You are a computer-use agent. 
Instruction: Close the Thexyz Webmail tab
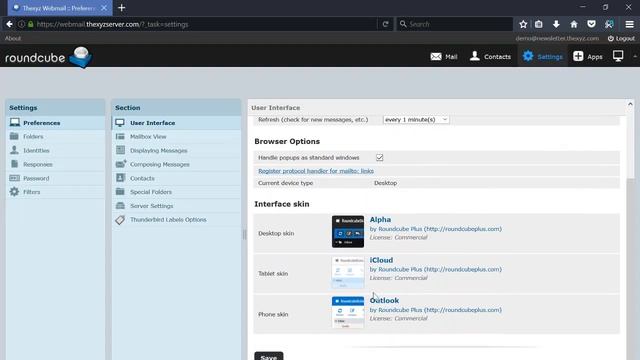[104, 8]
